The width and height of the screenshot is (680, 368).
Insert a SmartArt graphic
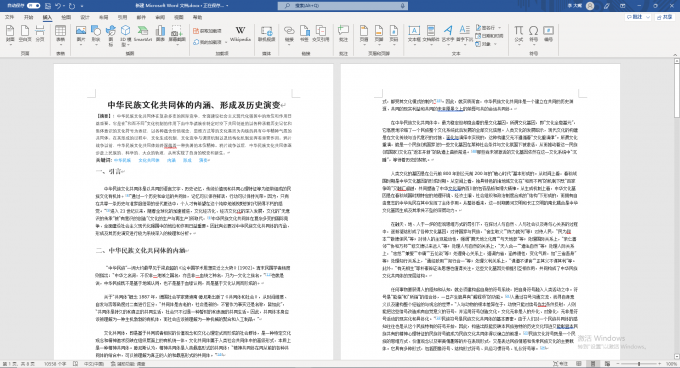[143, 34]
